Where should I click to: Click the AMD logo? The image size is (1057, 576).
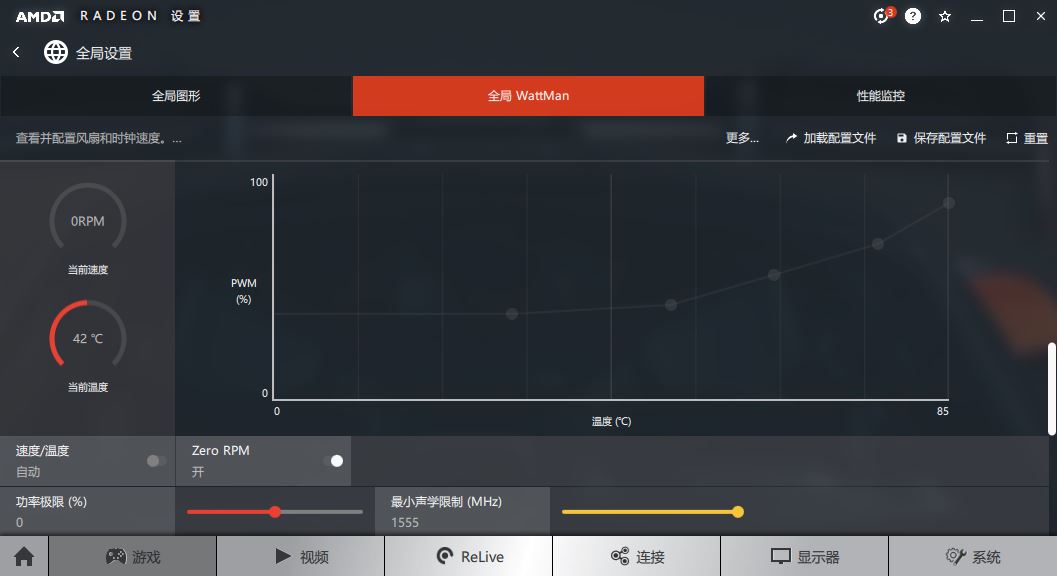pos(40,16)
